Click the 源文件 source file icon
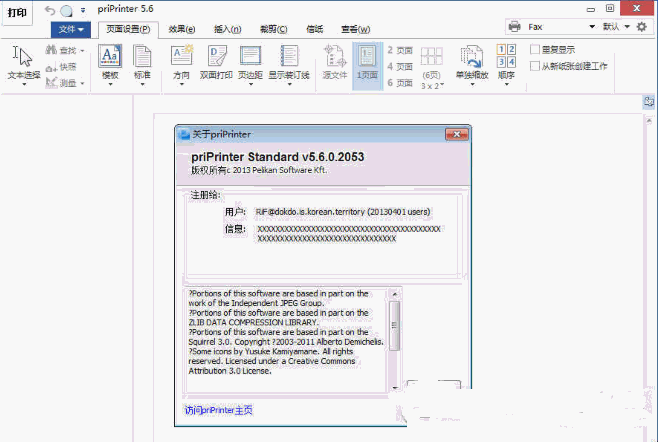Screen dimensions: 658x442 tap(335, 56)
